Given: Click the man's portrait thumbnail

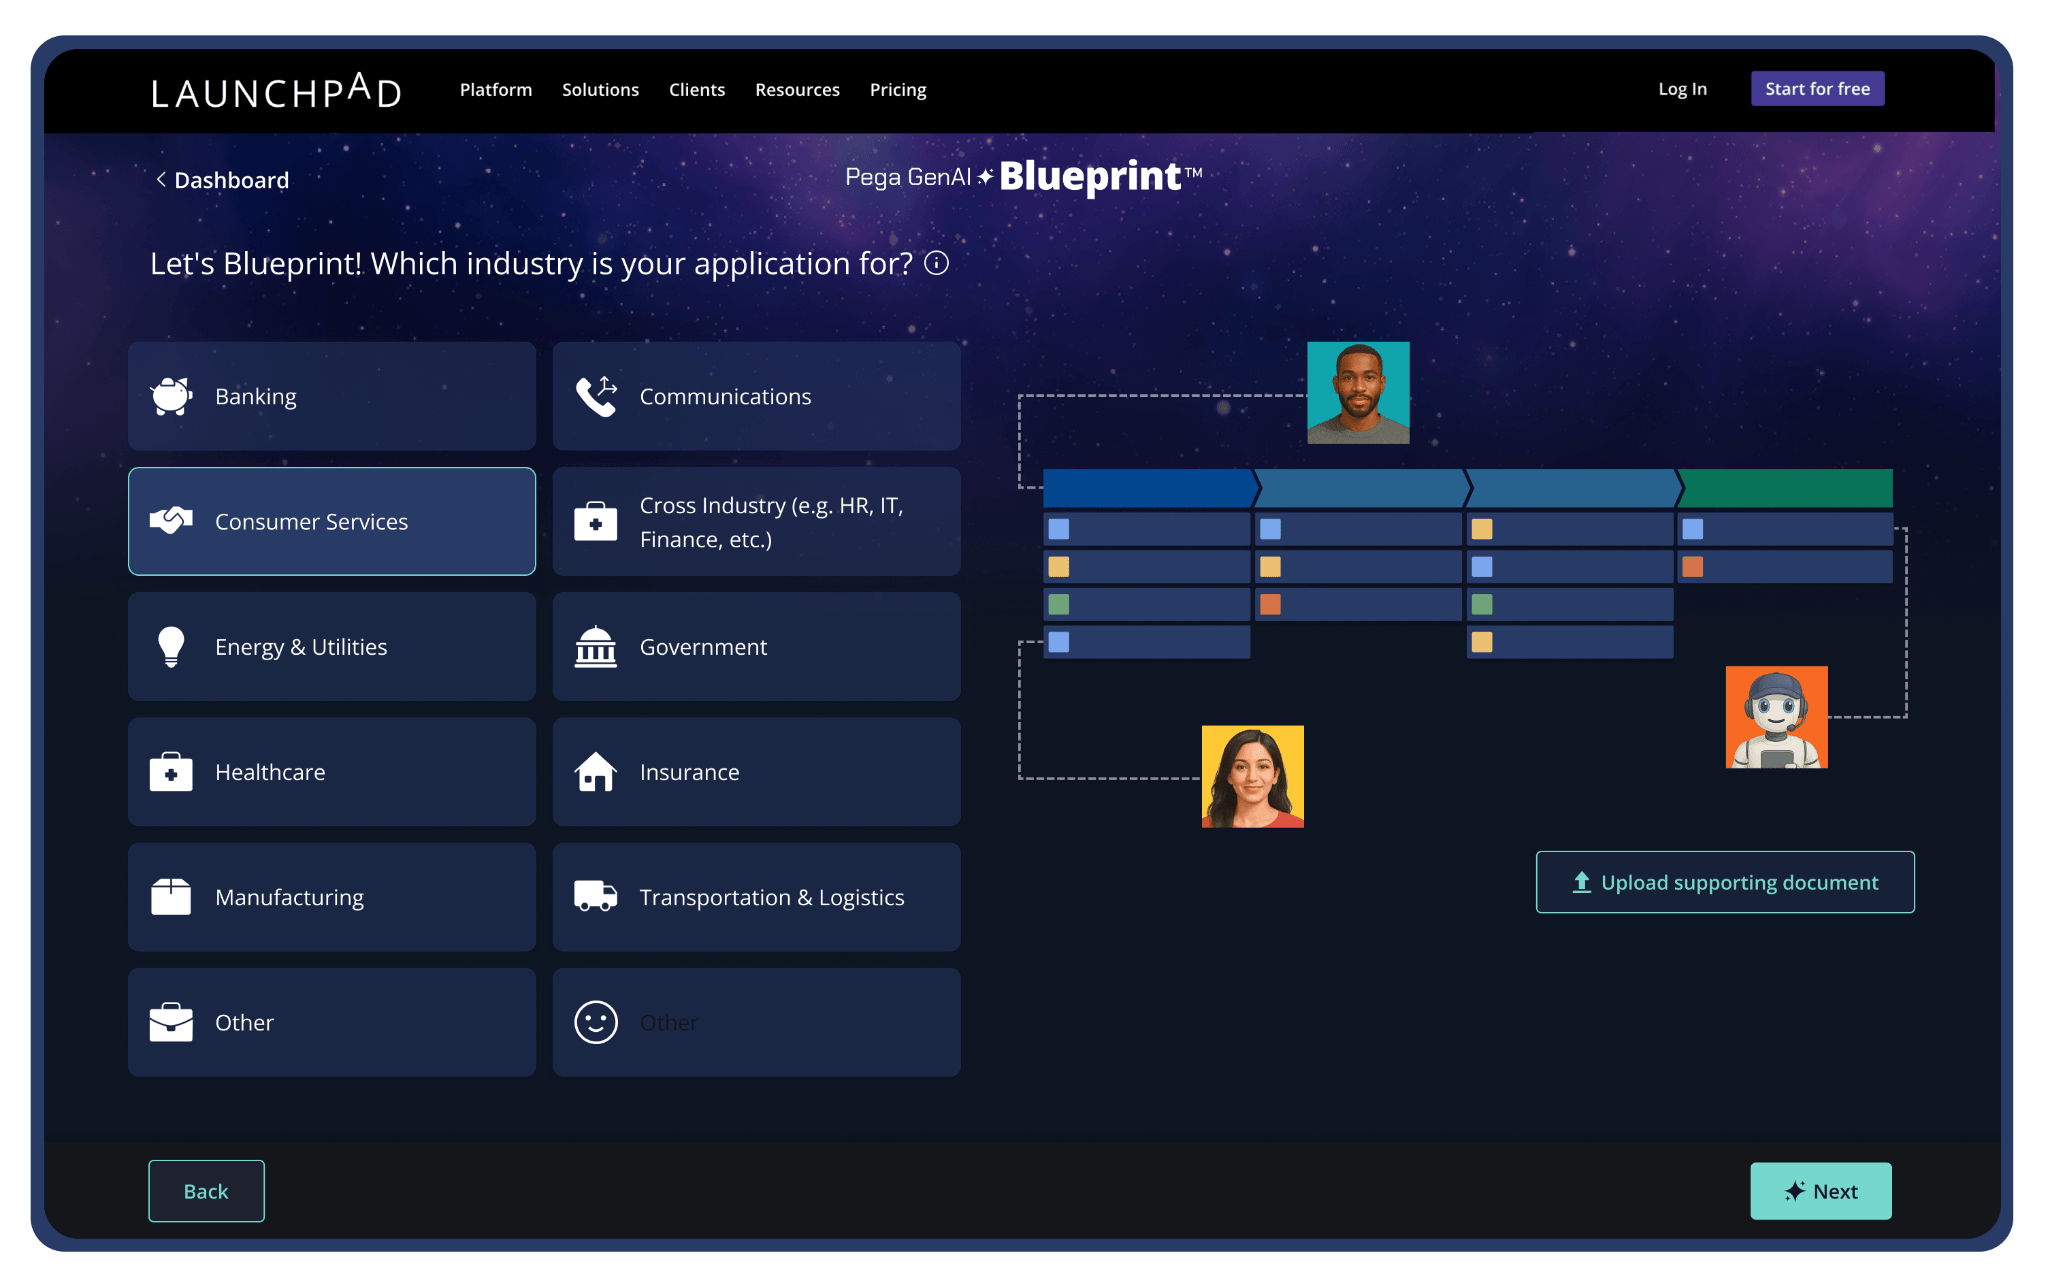Looking at the screenshot, I should [x=1358, y=393].
